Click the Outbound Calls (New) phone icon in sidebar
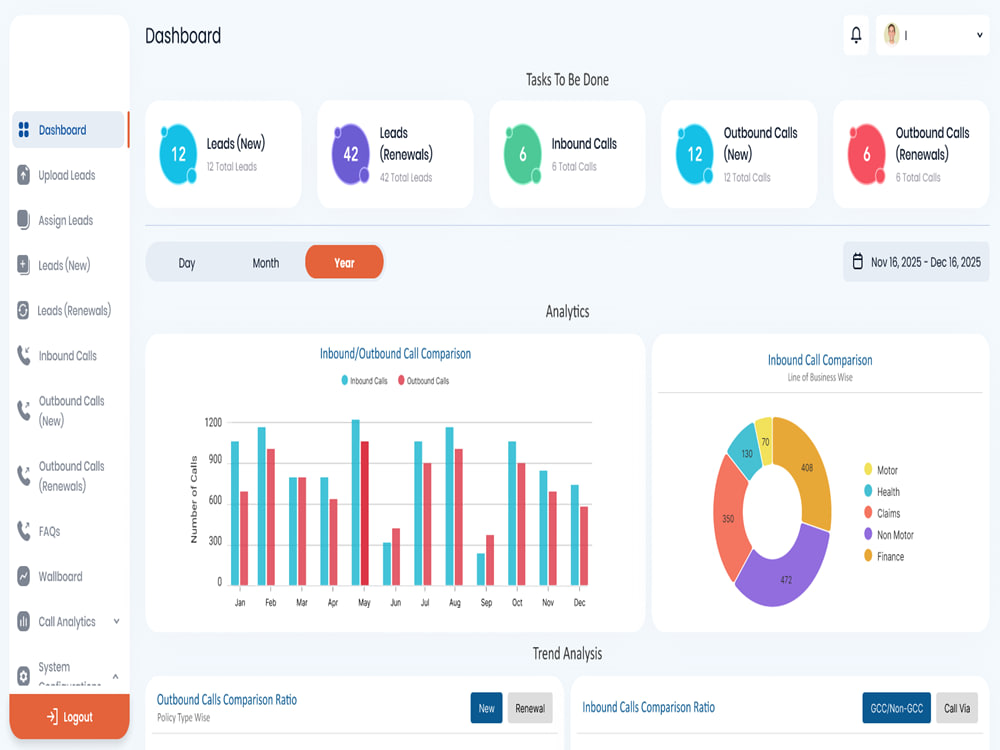The width and height of the screenshot is (1000, 750). click(x=23, y=411)
